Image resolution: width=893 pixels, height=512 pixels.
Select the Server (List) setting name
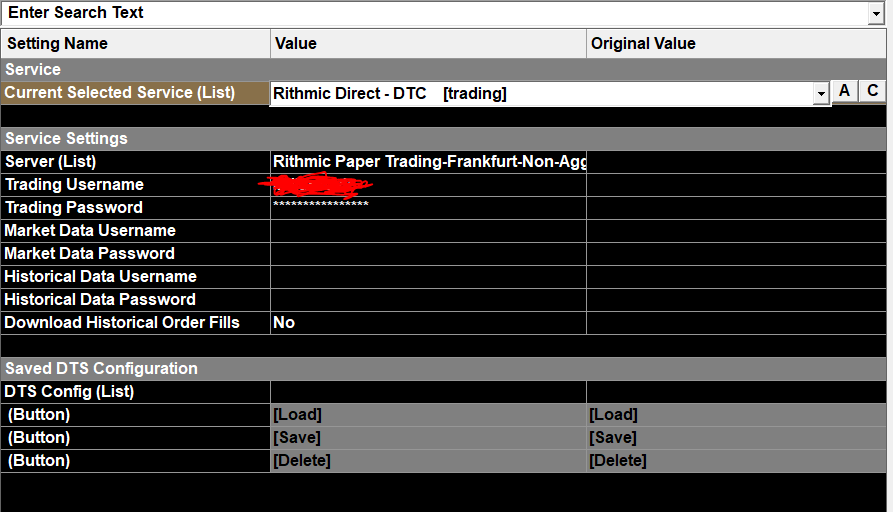pos(136,162)
